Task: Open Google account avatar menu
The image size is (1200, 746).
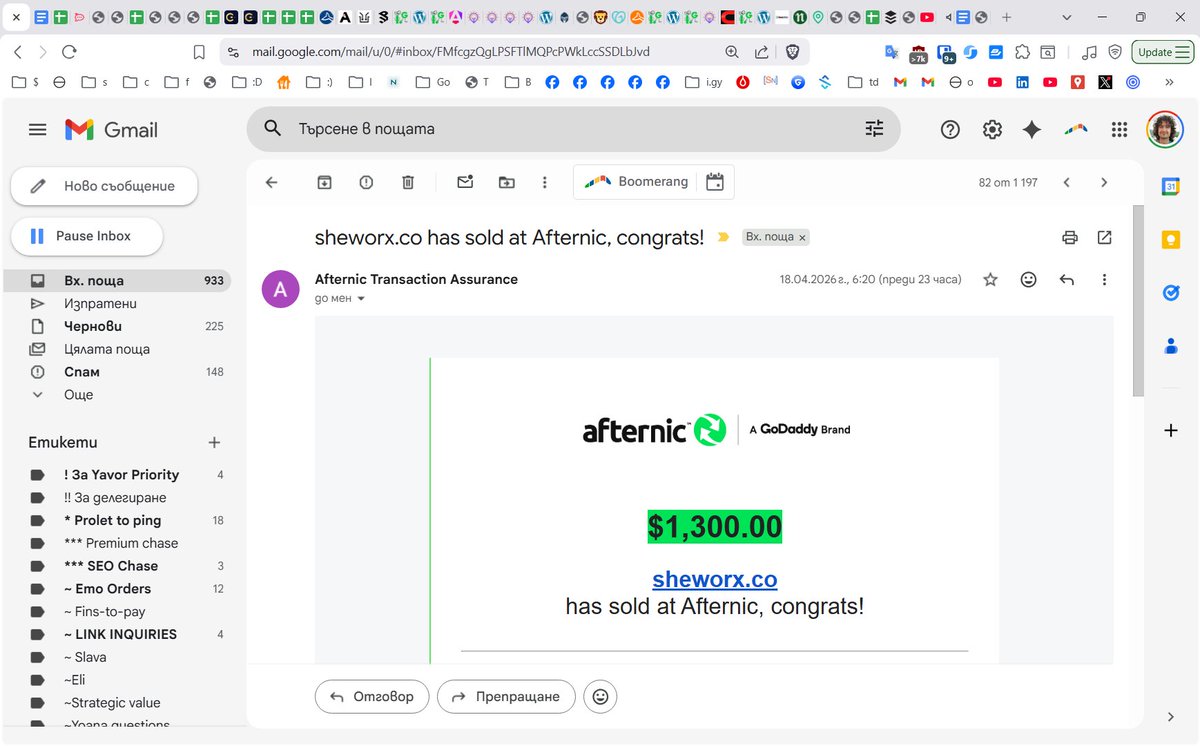Action: [x=1165, y=129]
